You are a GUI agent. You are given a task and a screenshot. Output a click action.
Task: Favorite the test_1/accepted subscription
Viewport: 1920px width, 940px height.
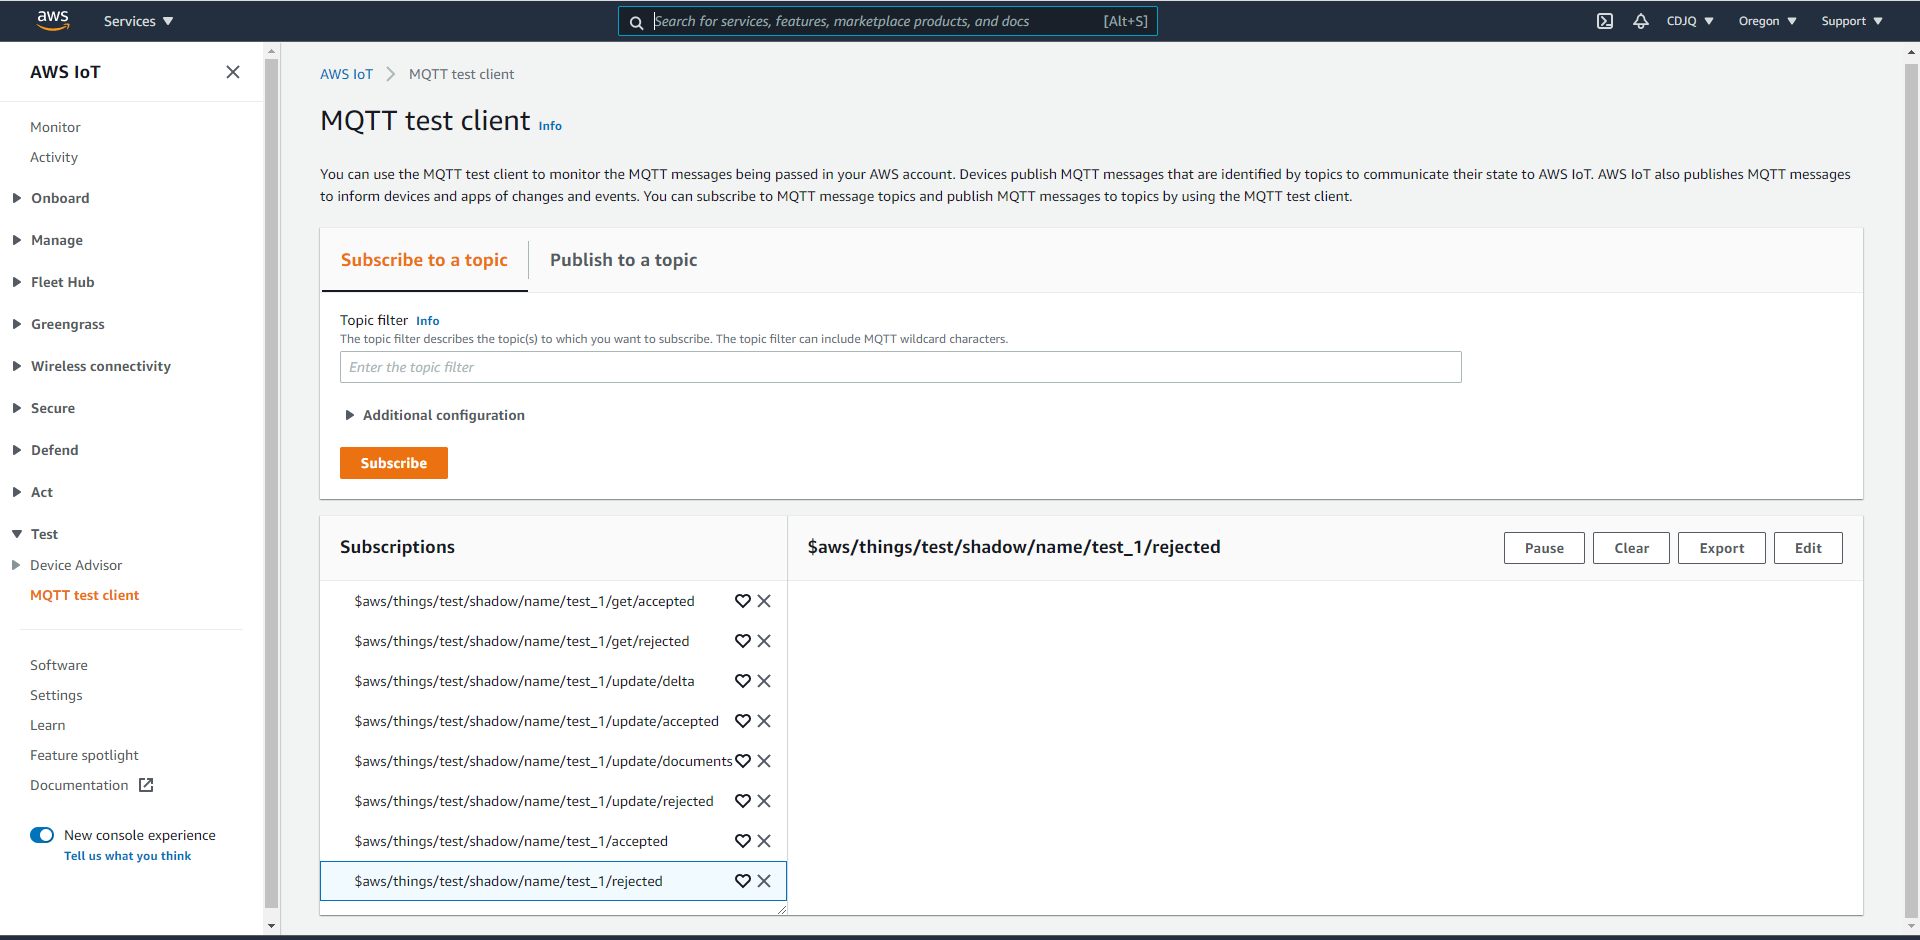click(743, 841)
